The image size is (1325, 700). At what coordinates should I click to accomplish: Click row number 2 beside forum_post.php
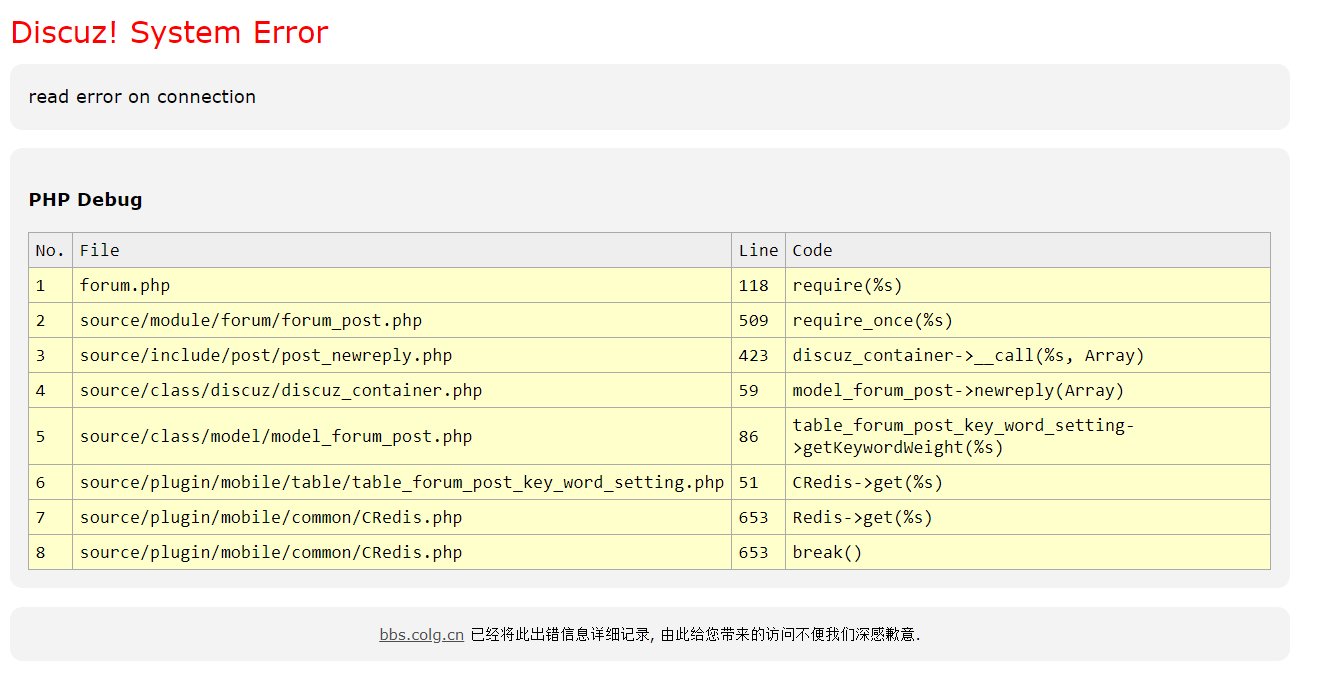click(x=50, y=320)
